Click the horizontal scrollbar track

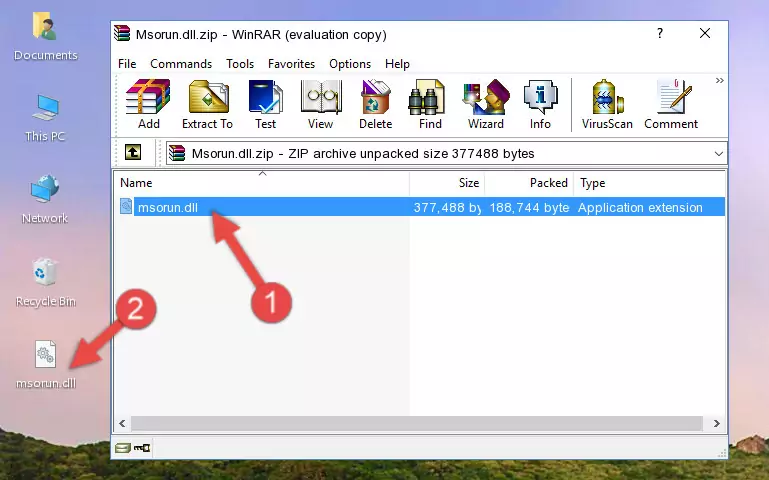(x=417, y=423)
